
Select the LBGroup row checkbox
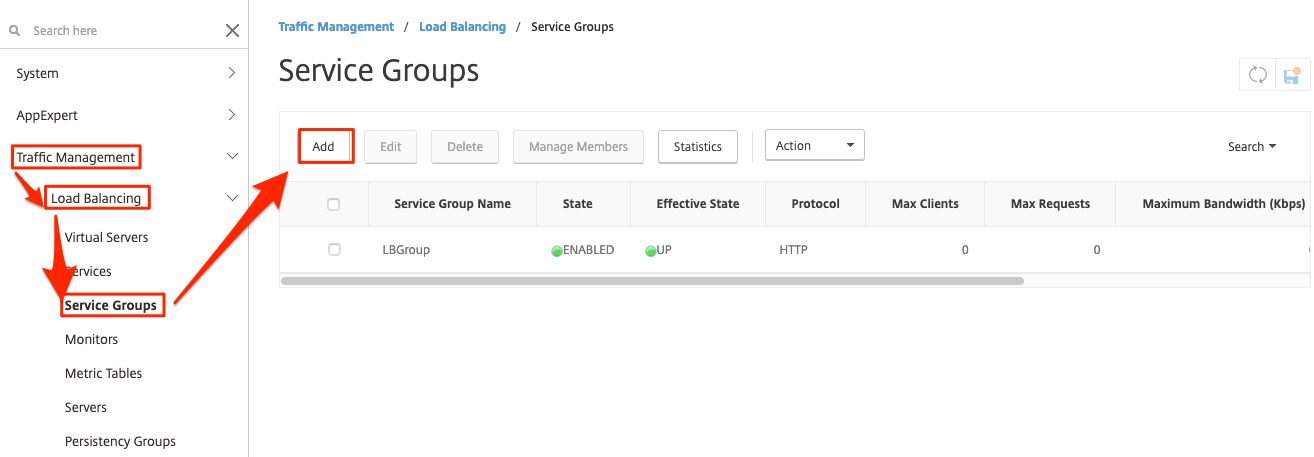pos(334,250)
